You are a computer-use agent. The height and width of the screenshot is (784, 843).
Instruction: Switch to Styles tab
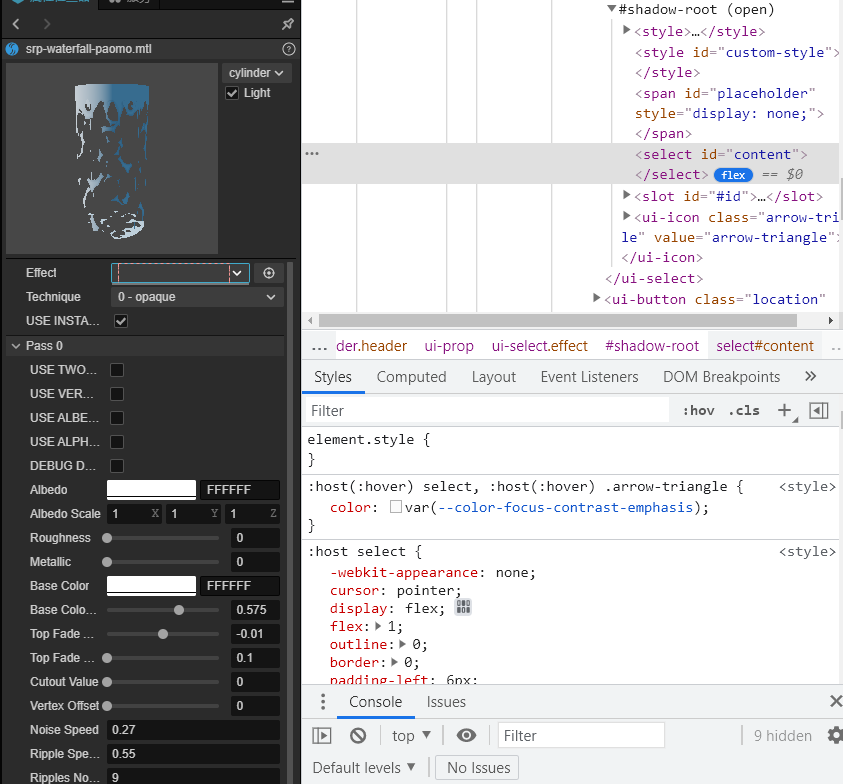pos(333,377)
